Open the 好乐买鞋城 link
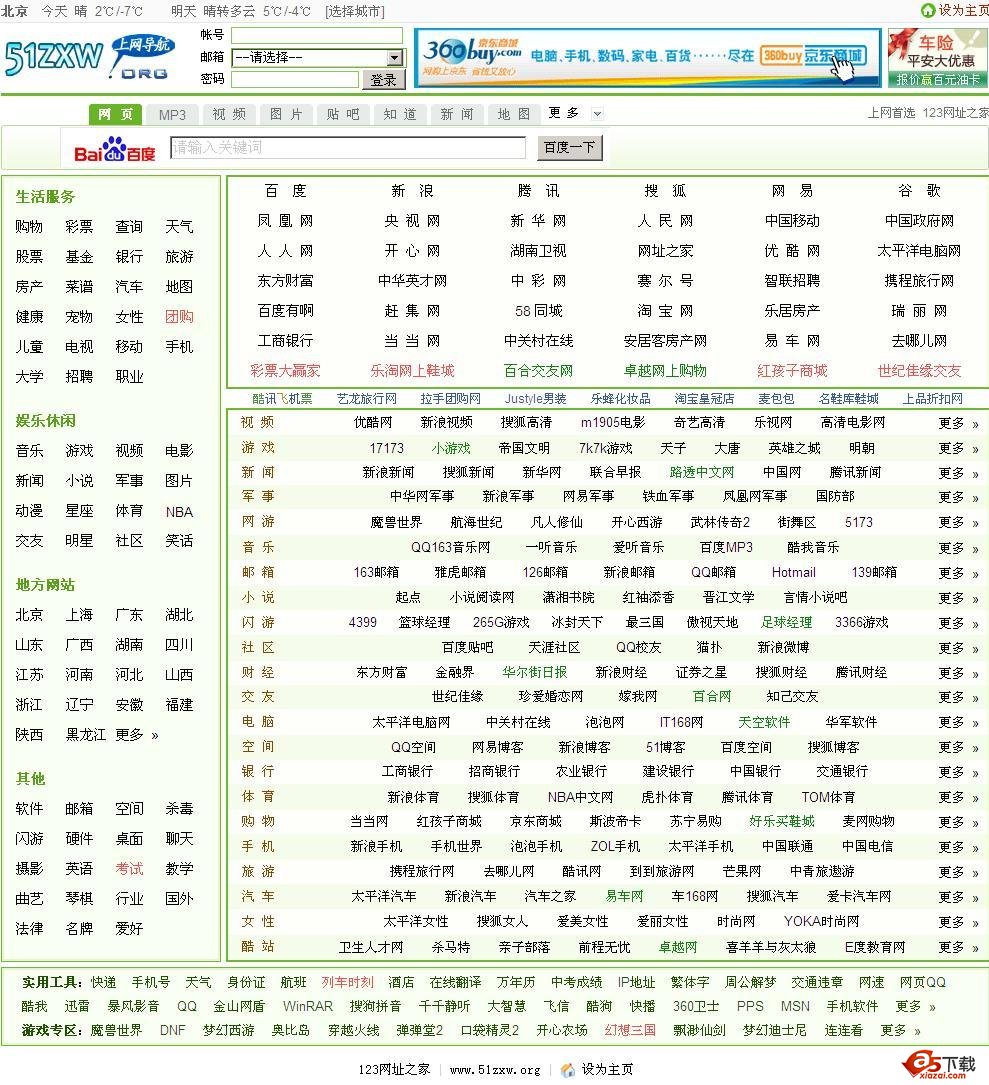989x1085 pixels. [782, 821]
